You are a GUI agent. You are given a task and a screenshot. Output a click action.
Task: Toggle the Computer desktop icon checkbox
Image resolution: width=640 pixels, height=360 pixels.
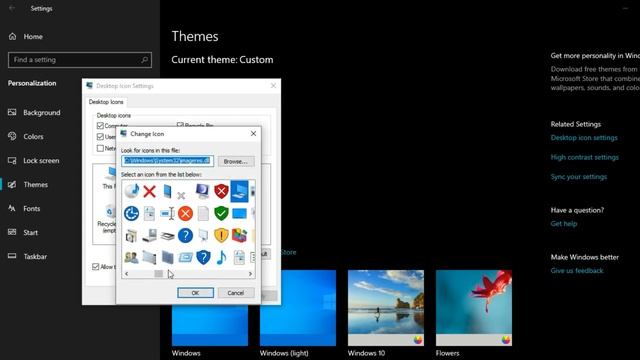(100, 125)
